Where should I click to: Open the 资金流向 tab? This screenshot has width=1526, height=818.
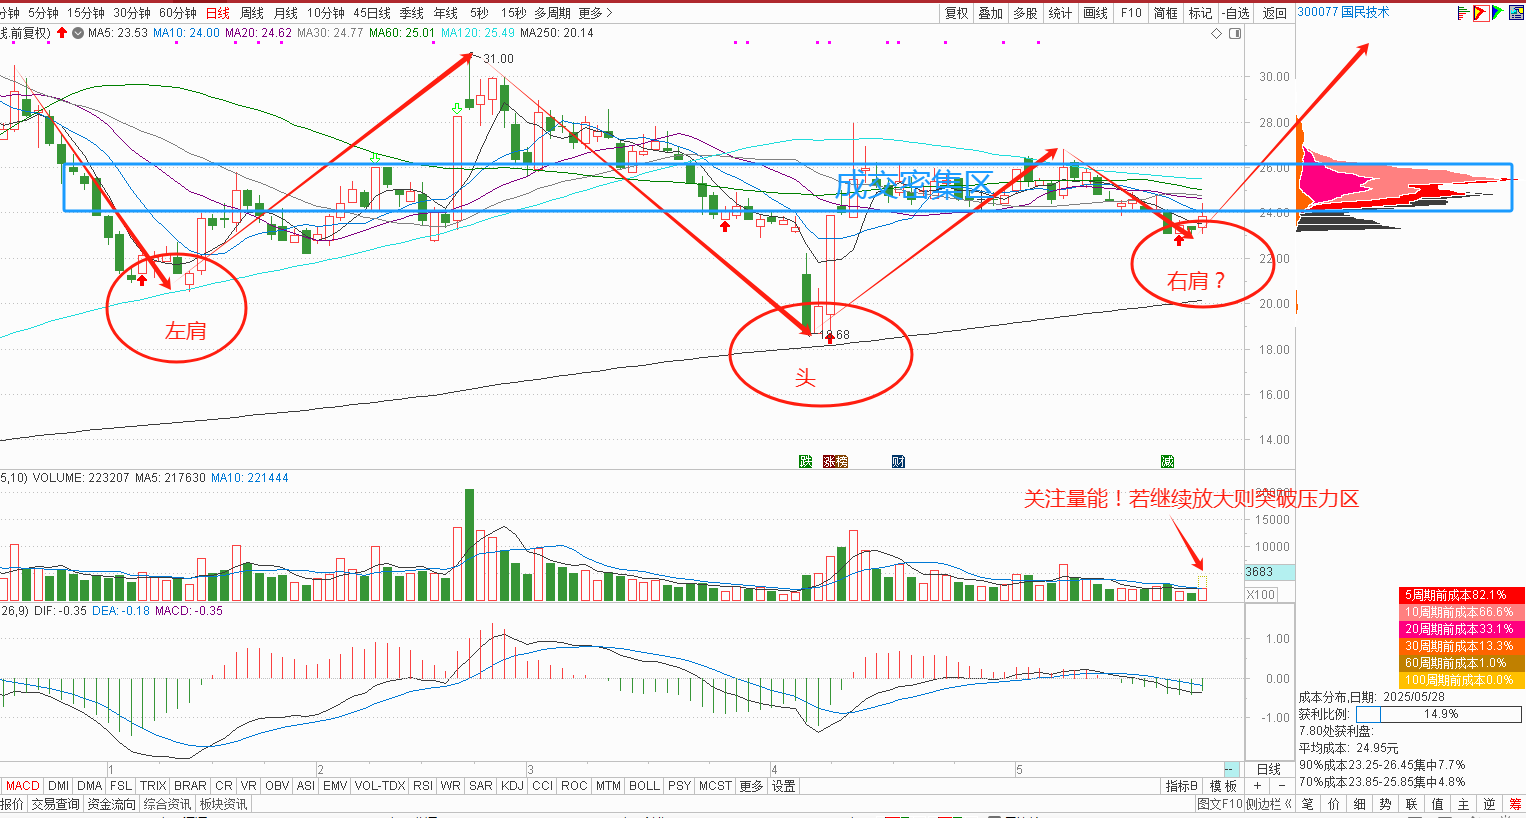pyautogui.click(x=111, y=804)
